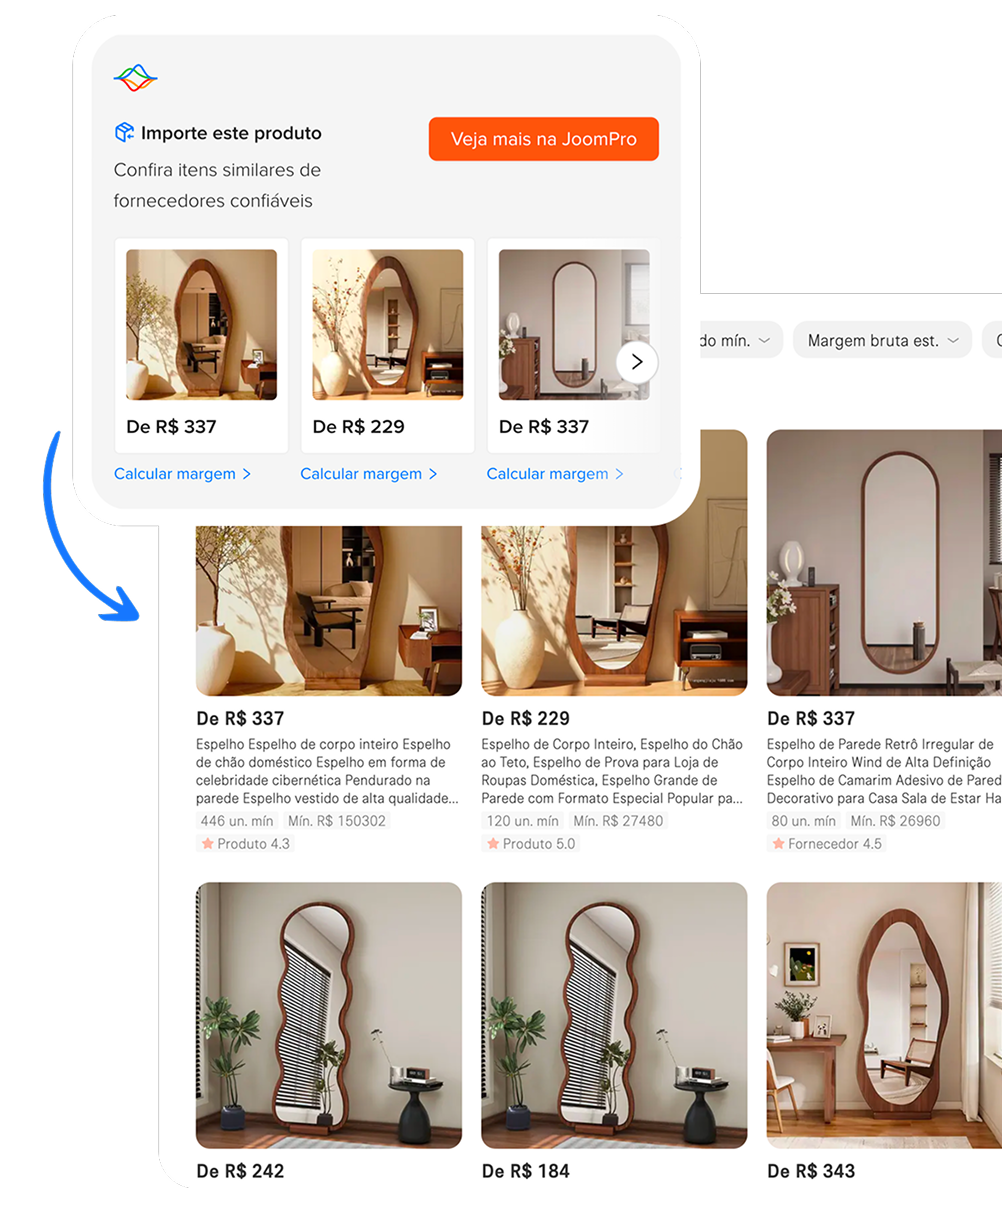
Task: Open the wavy mirror product priced R$ 184
Action: (614, 1015)
